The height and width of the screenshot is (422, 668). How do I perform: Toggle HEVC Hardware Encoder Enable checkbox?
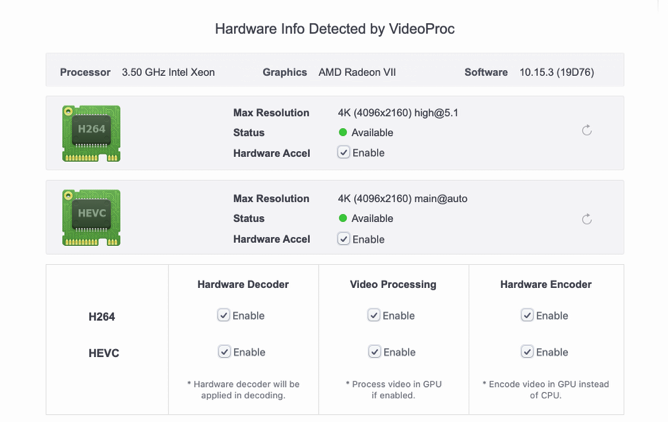527,352
